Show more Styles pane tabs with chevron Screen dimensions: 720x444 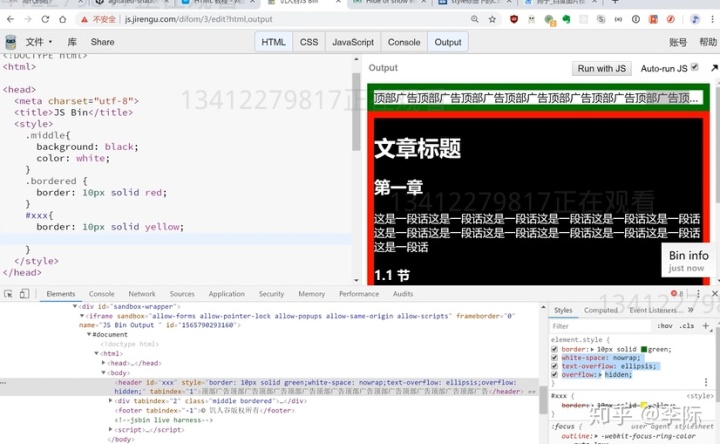coord(690,310)
